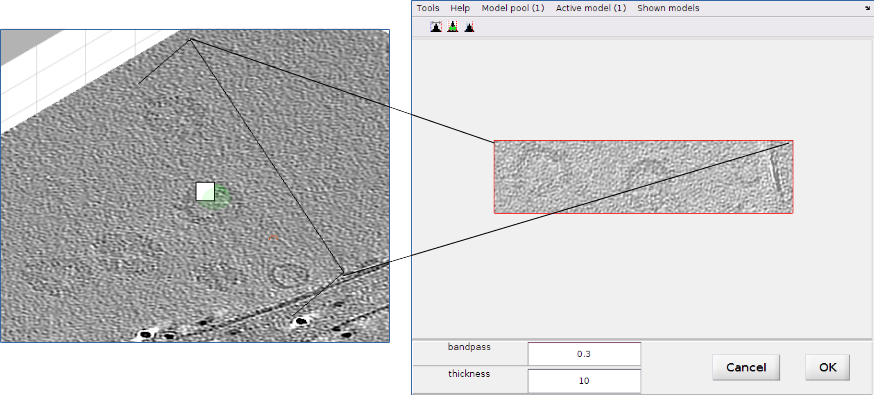Expand the Model pool (1) menu
This screenshot has height=395, width=874.
pos(513,8)
